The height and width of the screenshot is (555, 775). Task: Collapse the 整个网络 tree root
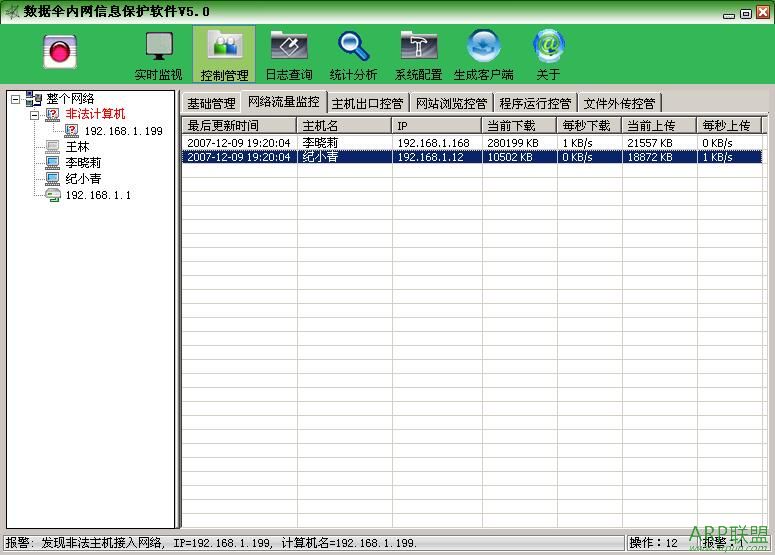point(16,99)
